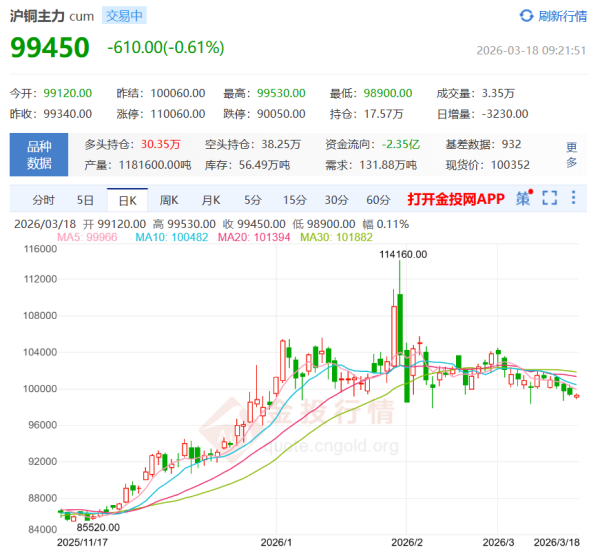Switch to the 60分 interval tab
Screen dimensions: 600x547
[378, 200]
